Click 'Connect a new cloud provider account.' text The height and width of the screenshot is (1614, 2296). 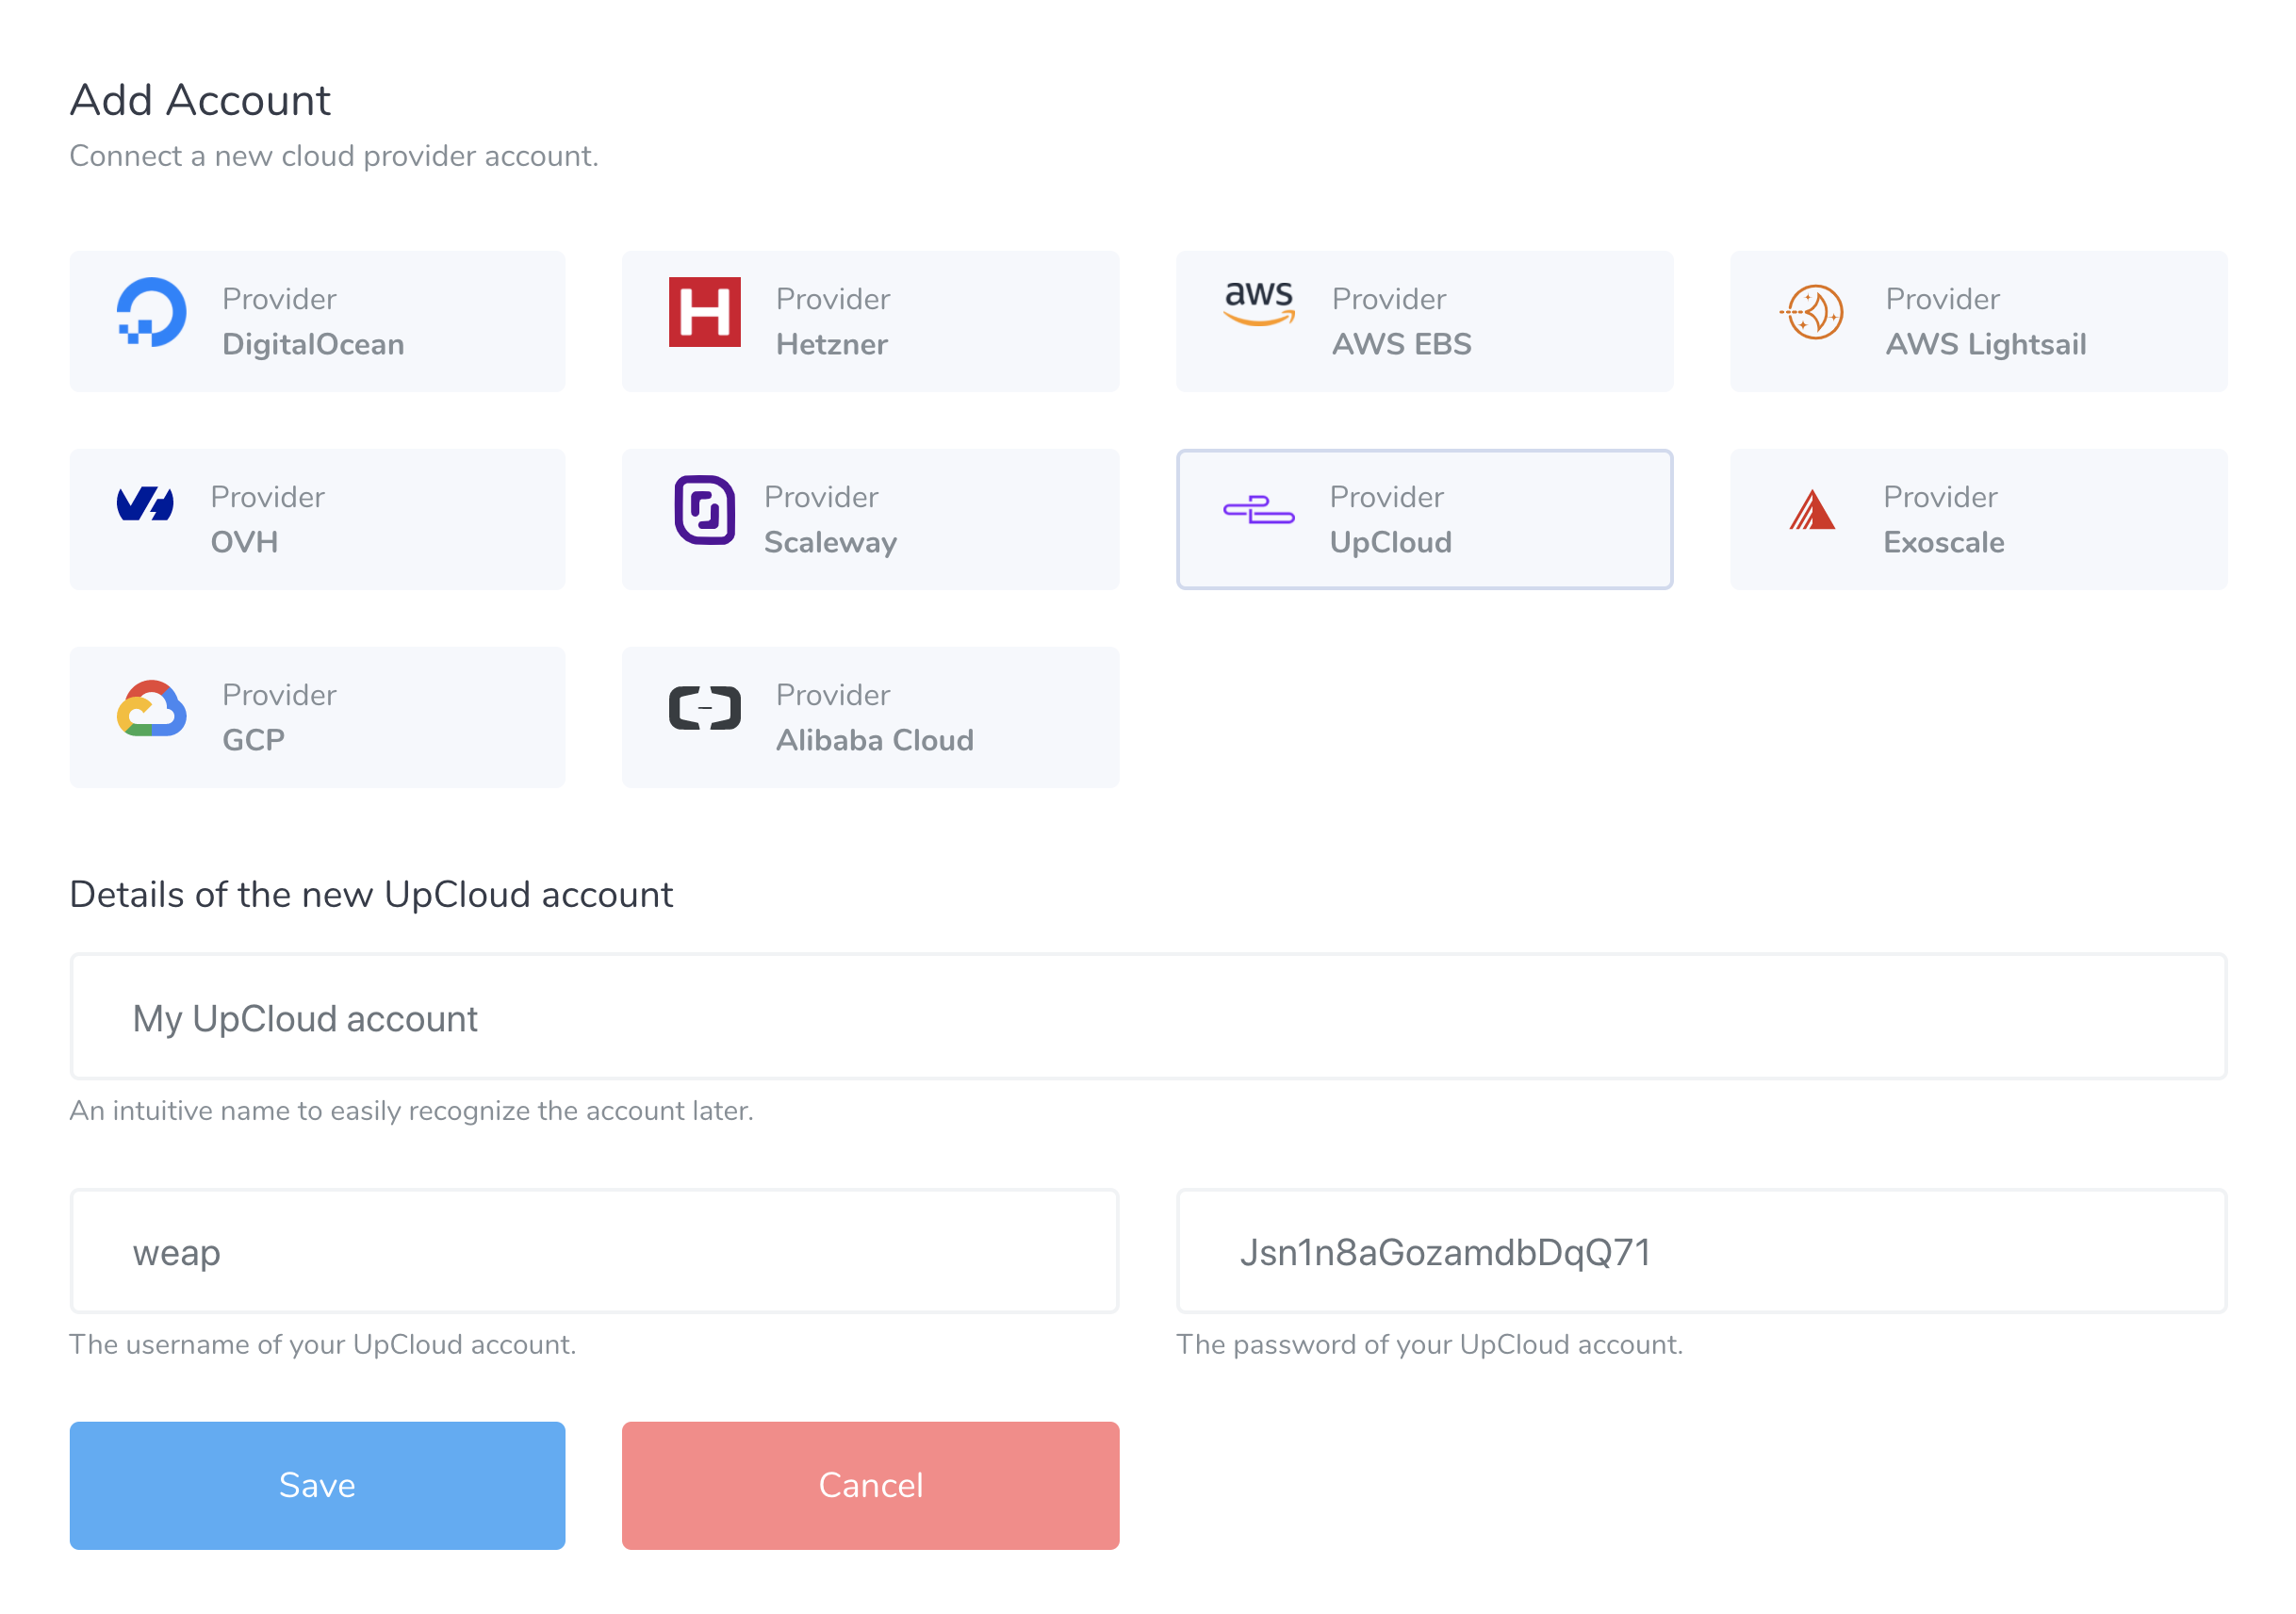point(334,156)
